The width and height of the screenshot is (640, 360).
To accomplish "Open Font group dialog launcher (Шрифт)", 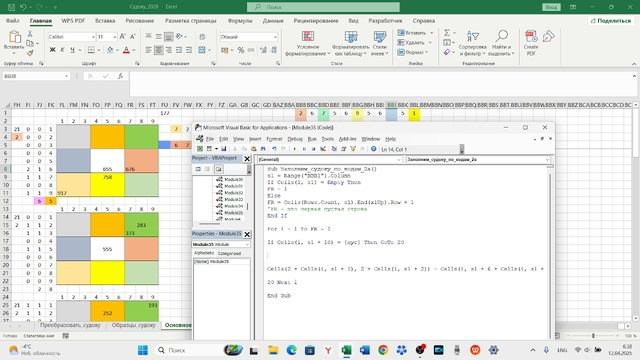I will click(137, 64).
